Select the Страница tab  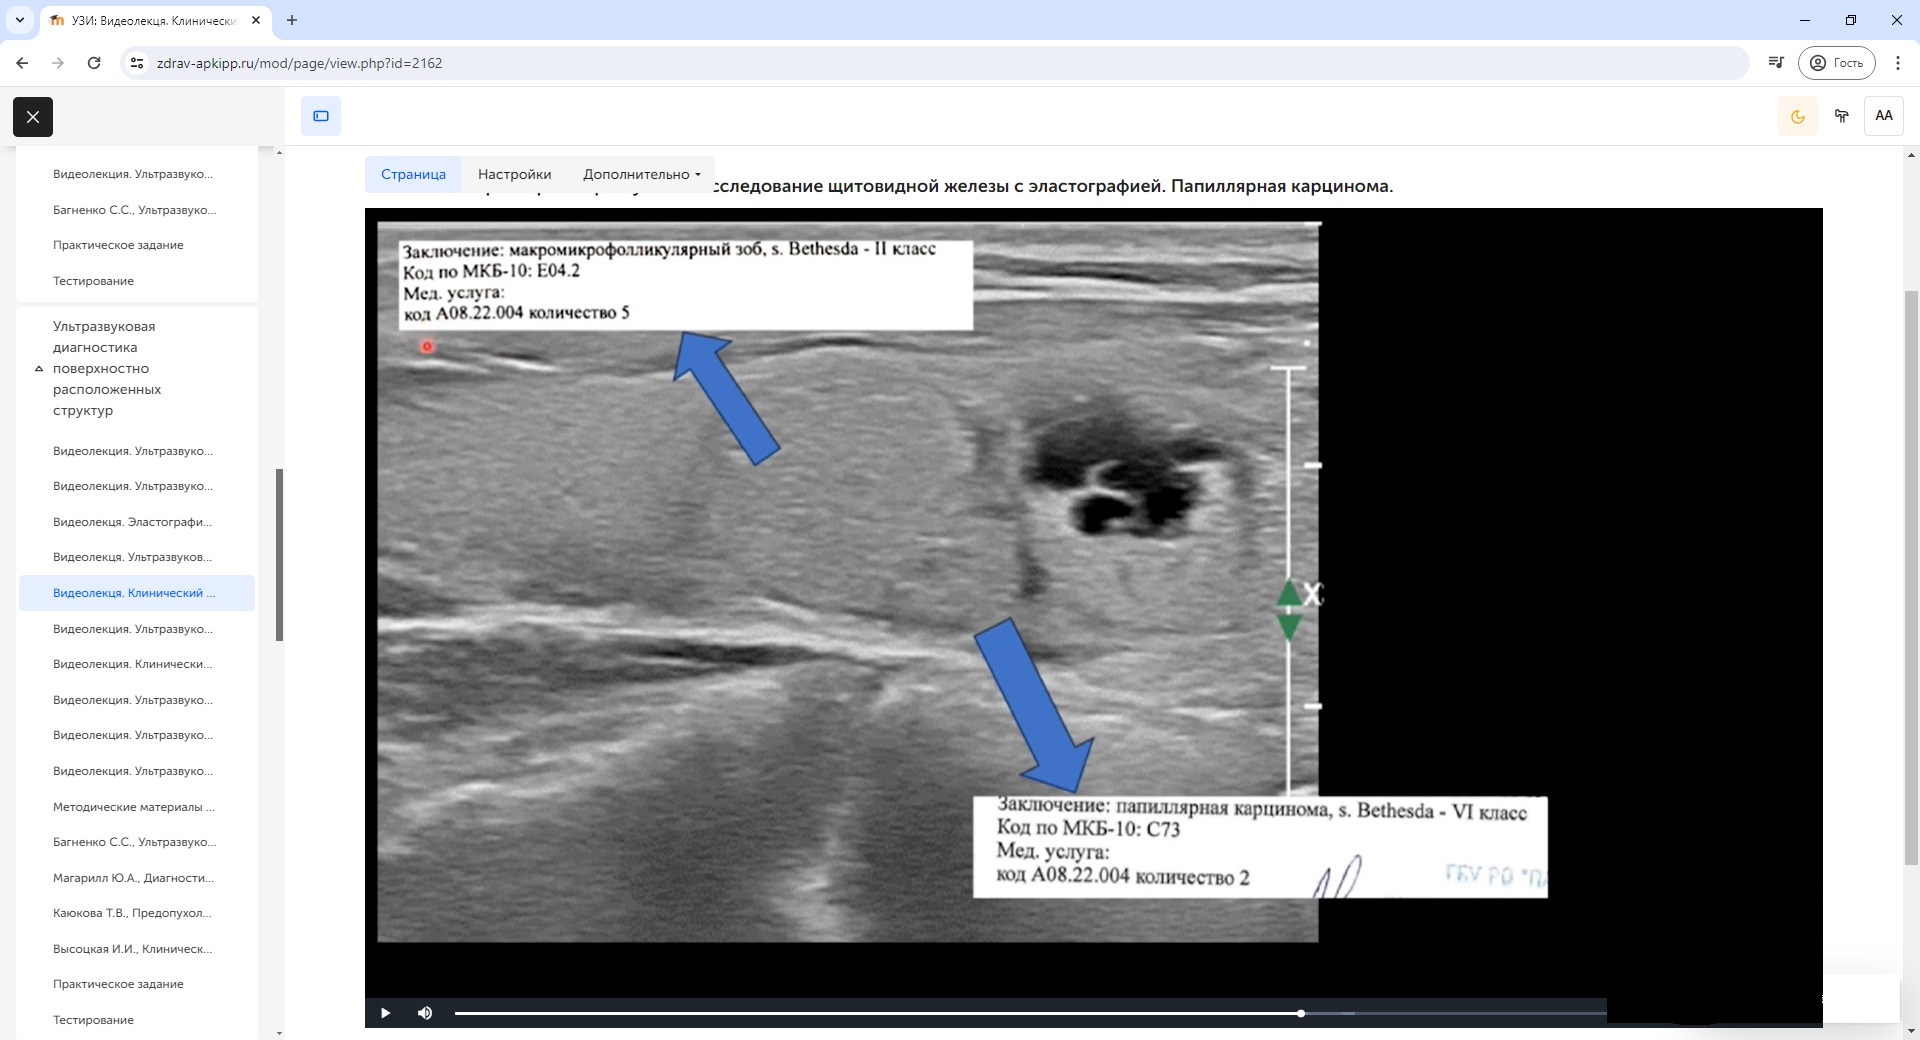coord(413,174)
